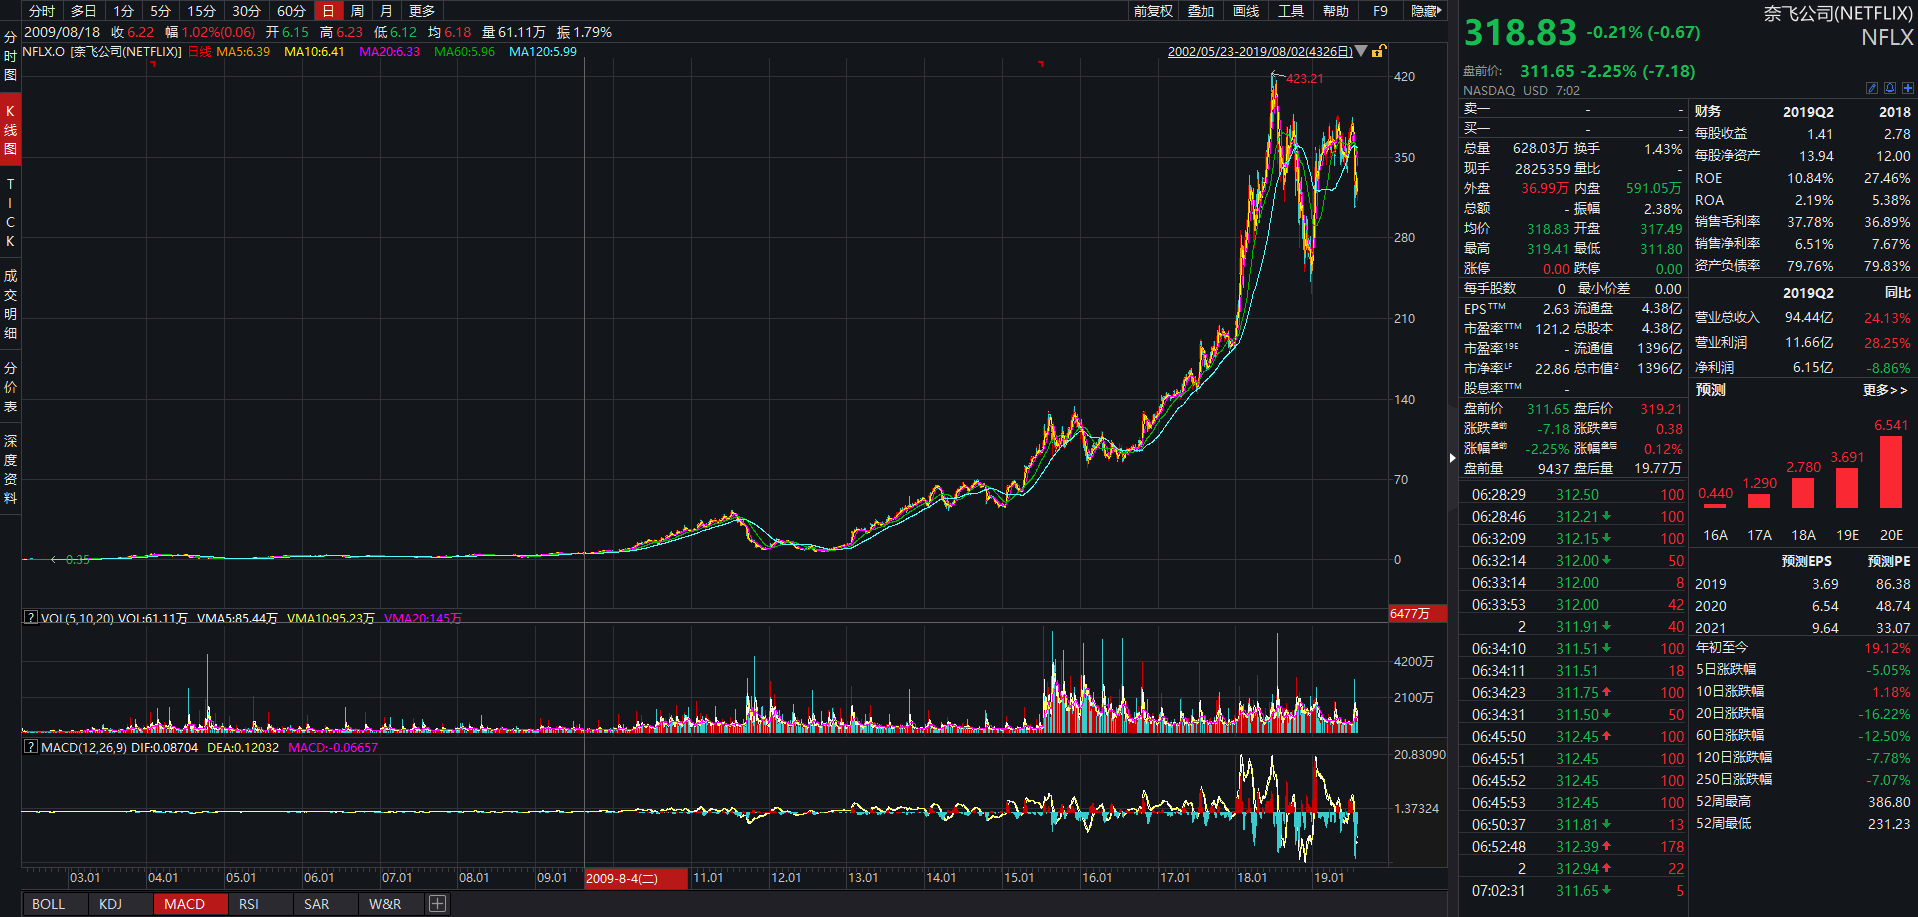
Task: Open the VOL indicator help question mark
Action: tap(31, 618)
